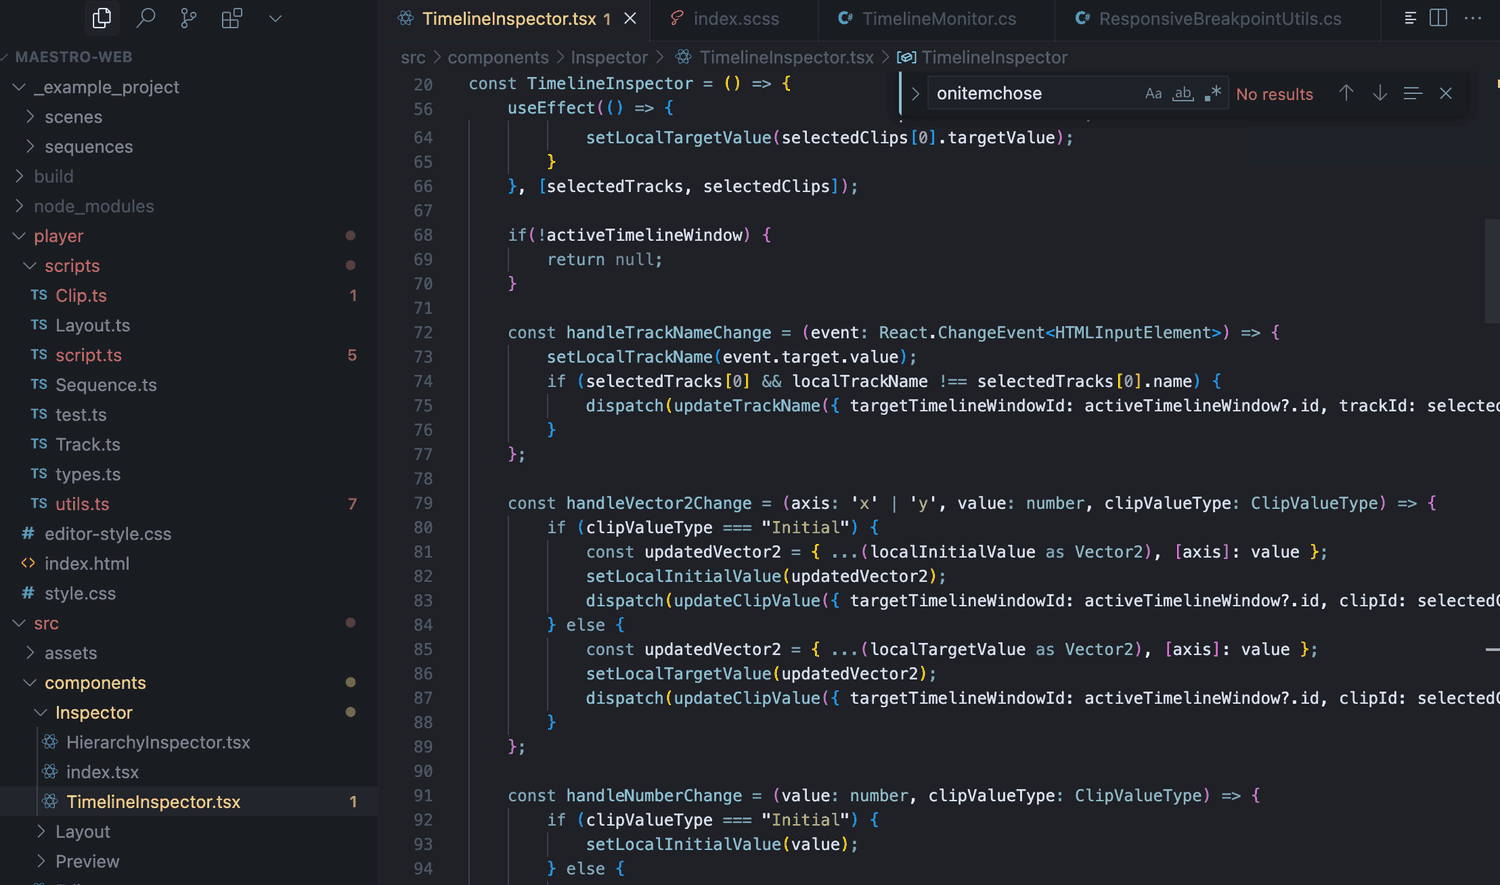The height and width of the screenshot is (885, 1500).
Task: Close the TimelineInspector.tsx tab
Action: [x=630, y=18]
